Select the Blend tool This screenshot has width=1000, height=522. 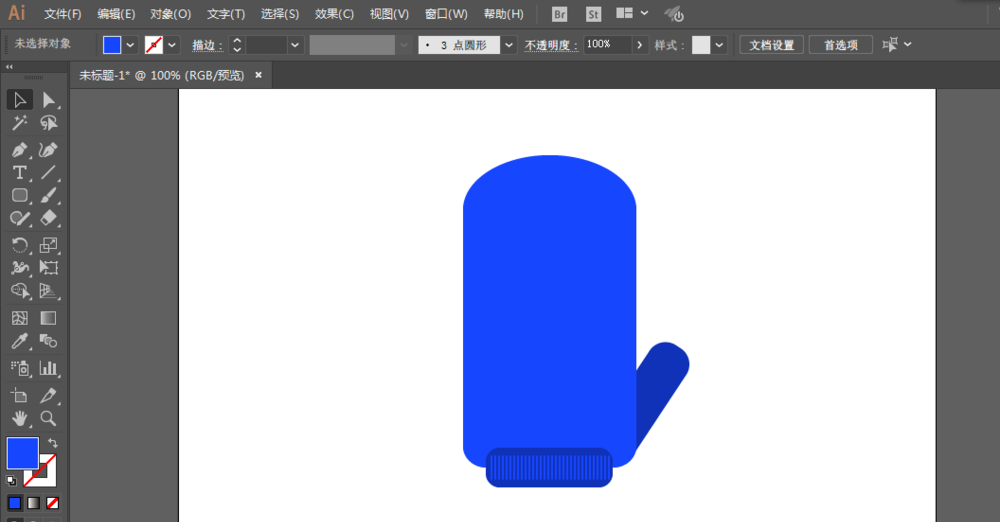coord(48,341)
